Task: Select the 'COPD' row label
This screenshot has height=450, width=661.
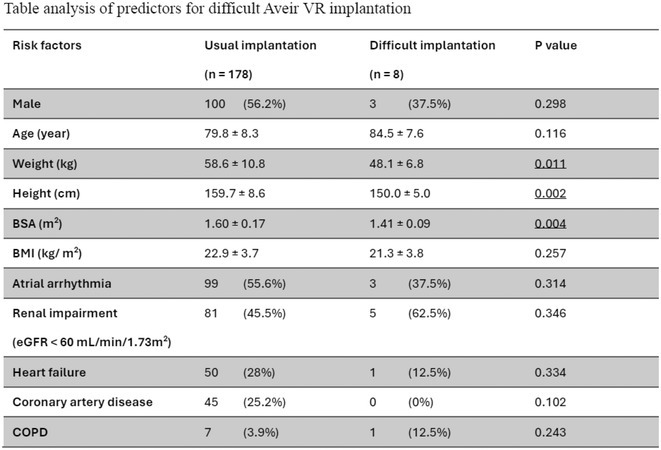Action: click(30, 432)
